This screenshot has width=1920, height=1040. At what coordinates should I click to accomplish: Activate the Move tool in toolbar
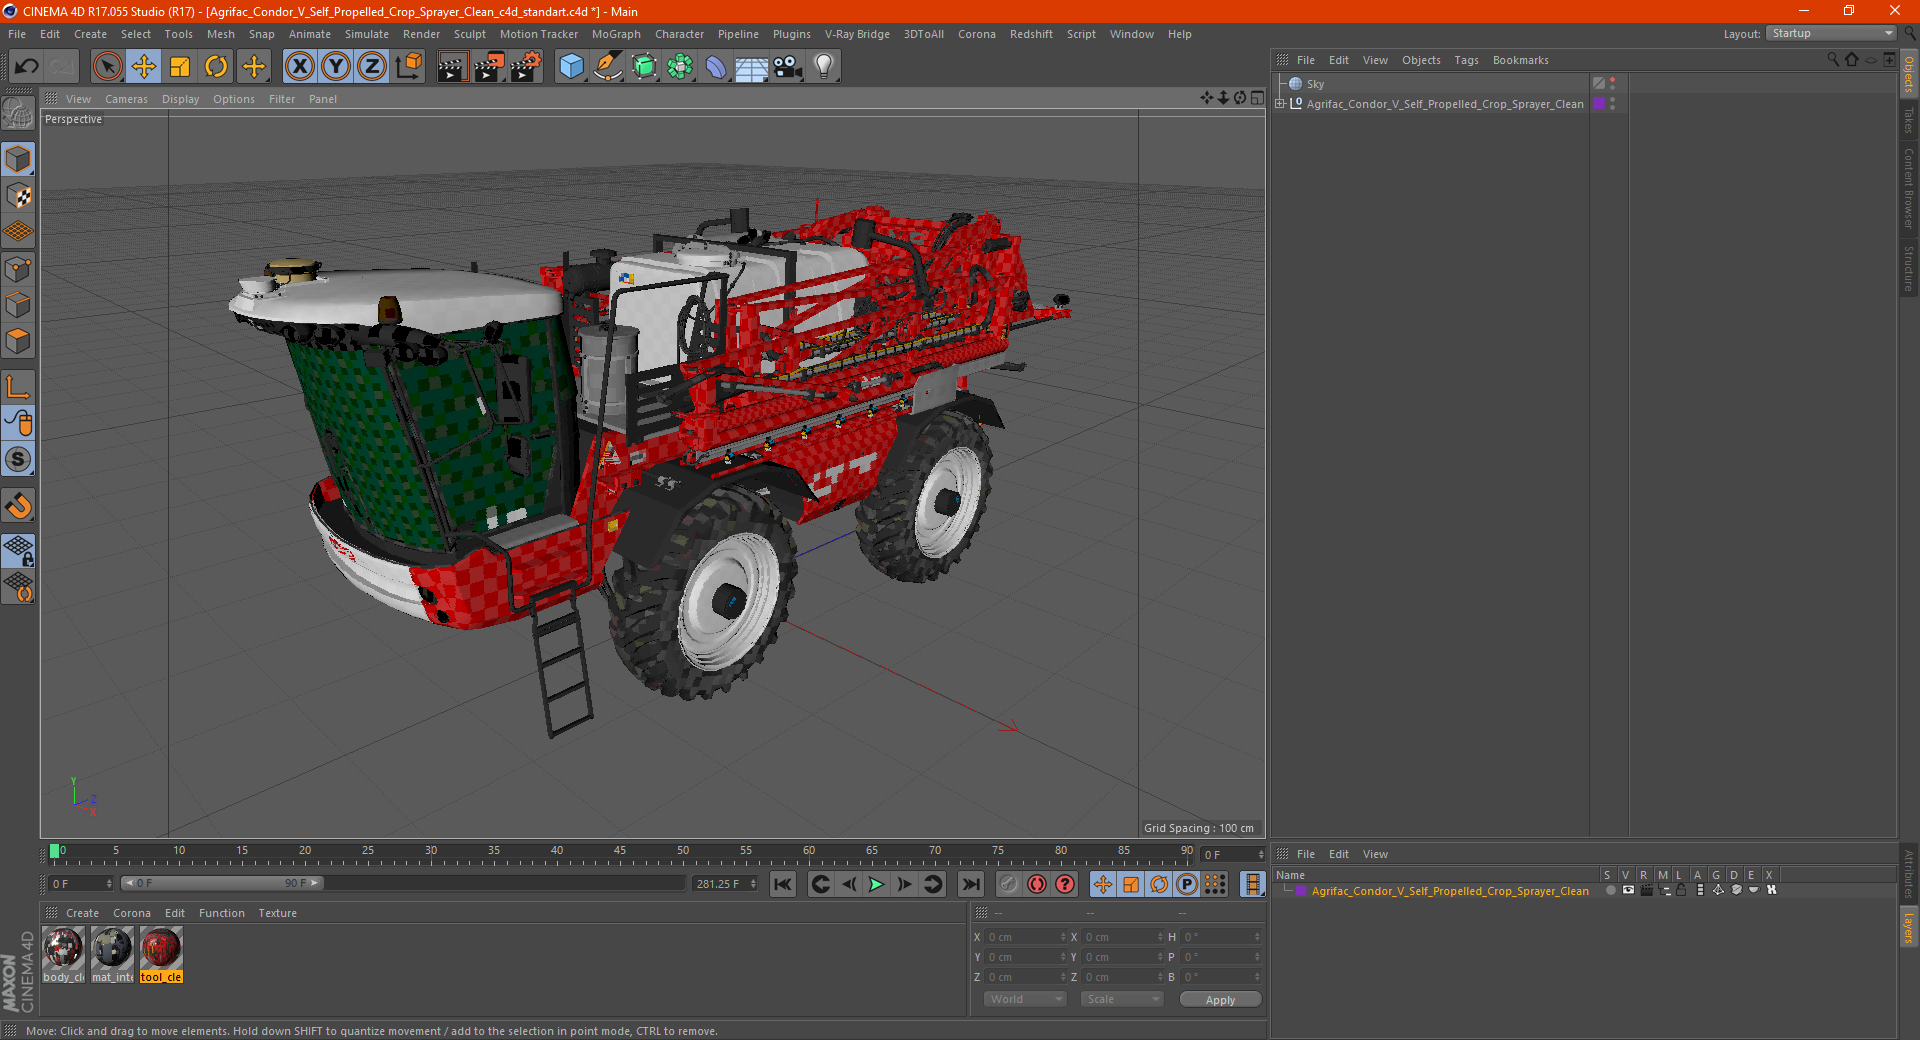(144, 67)
